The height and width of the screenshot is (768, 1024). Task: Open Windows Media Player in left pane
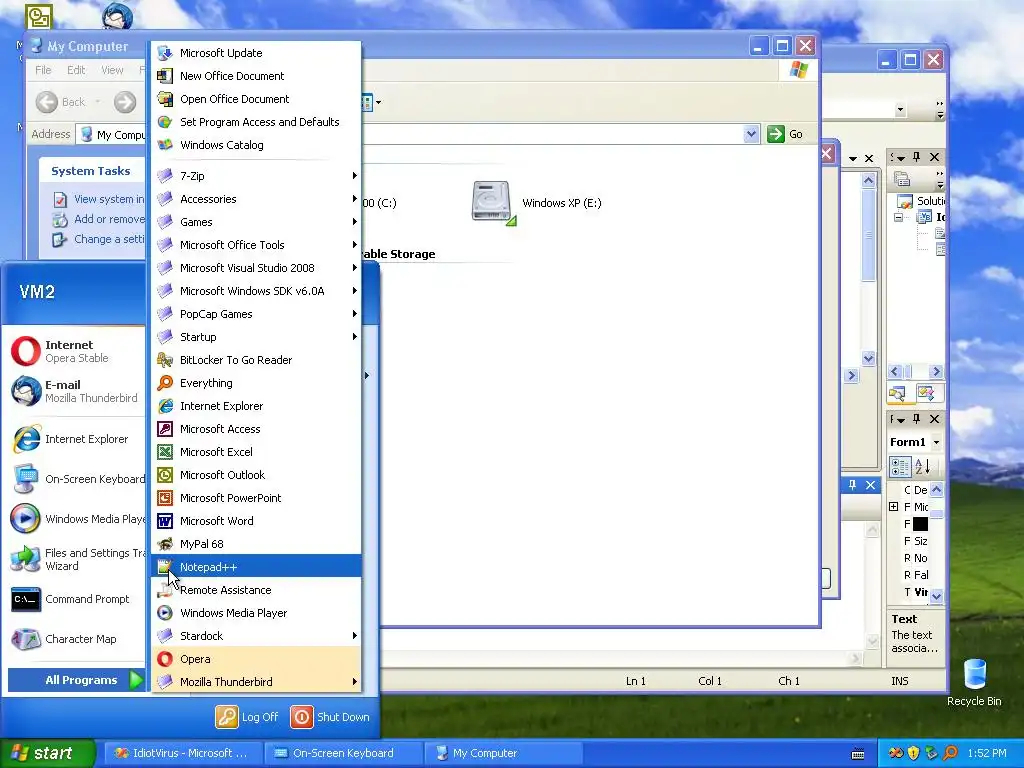click(76, 519)
